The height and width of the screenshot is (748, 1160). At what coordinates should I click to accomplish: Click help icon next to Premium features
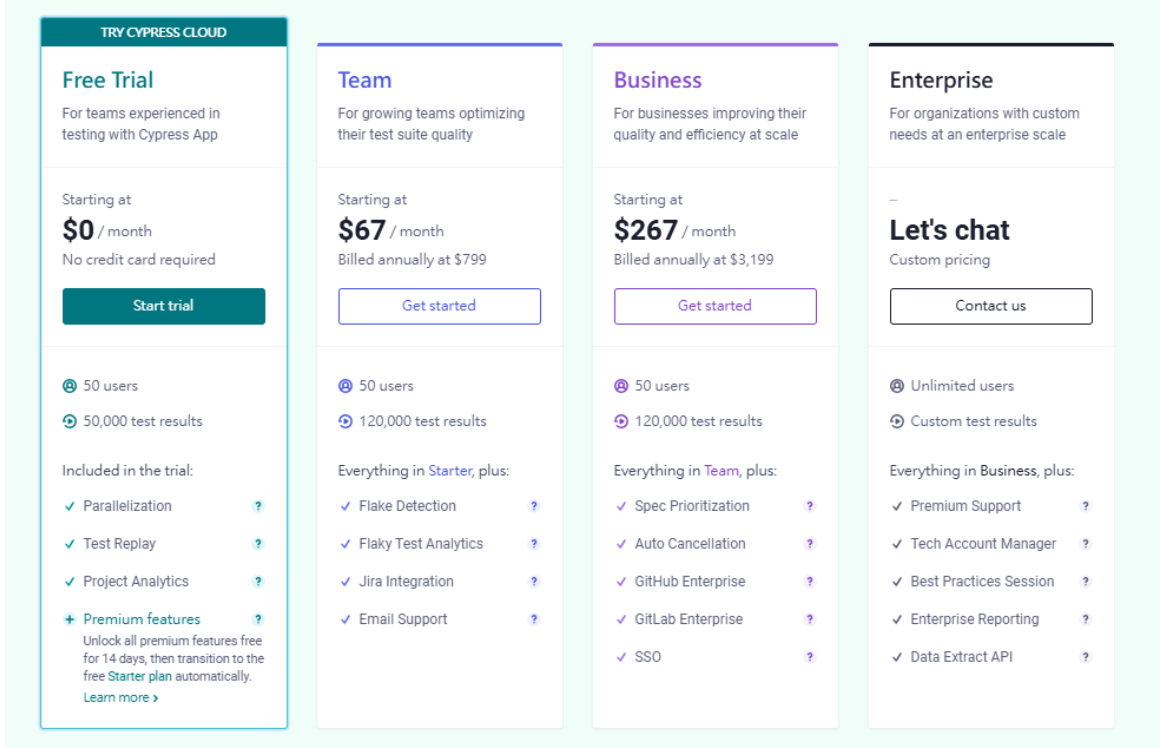pos(258,619)
